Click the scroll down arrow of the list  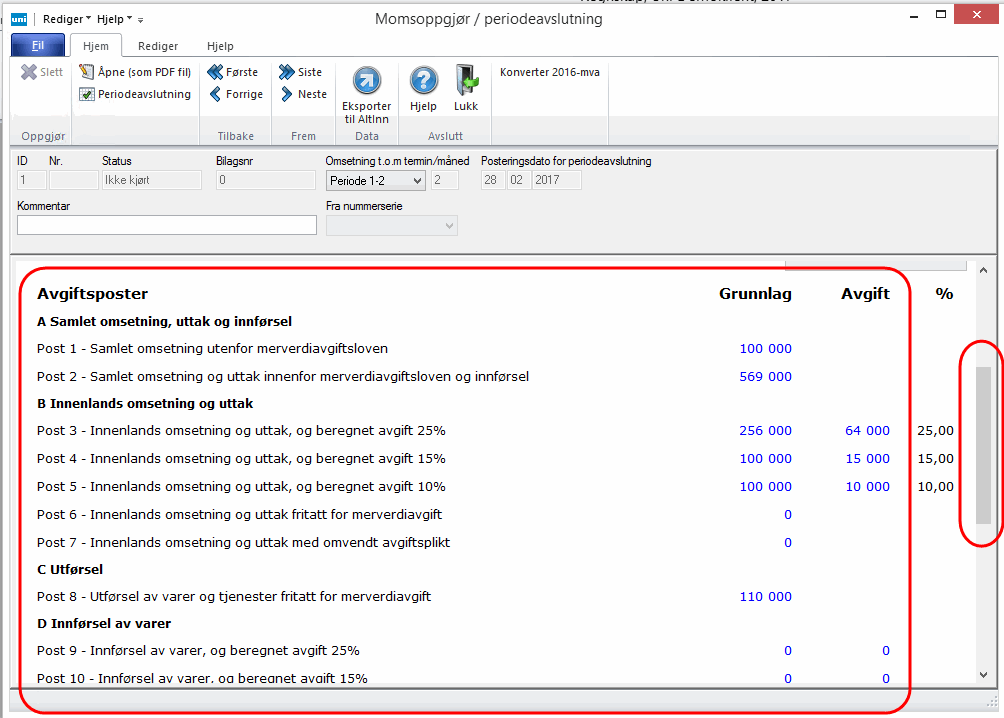click(983, 675)
